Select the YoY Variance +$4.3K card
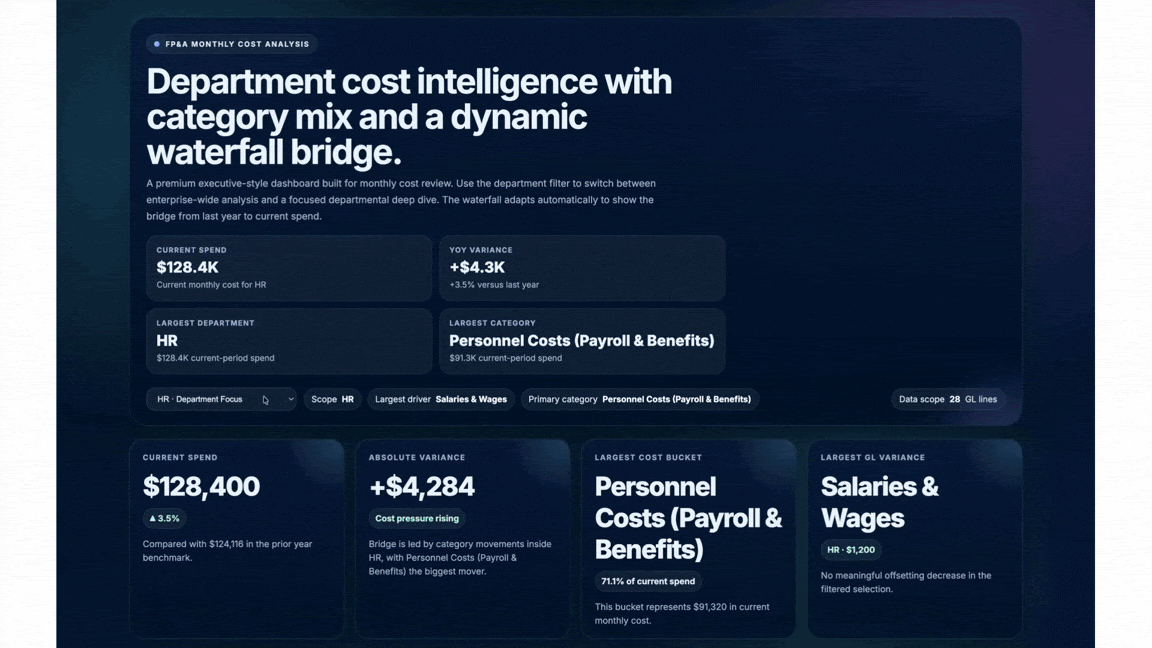 581,268
